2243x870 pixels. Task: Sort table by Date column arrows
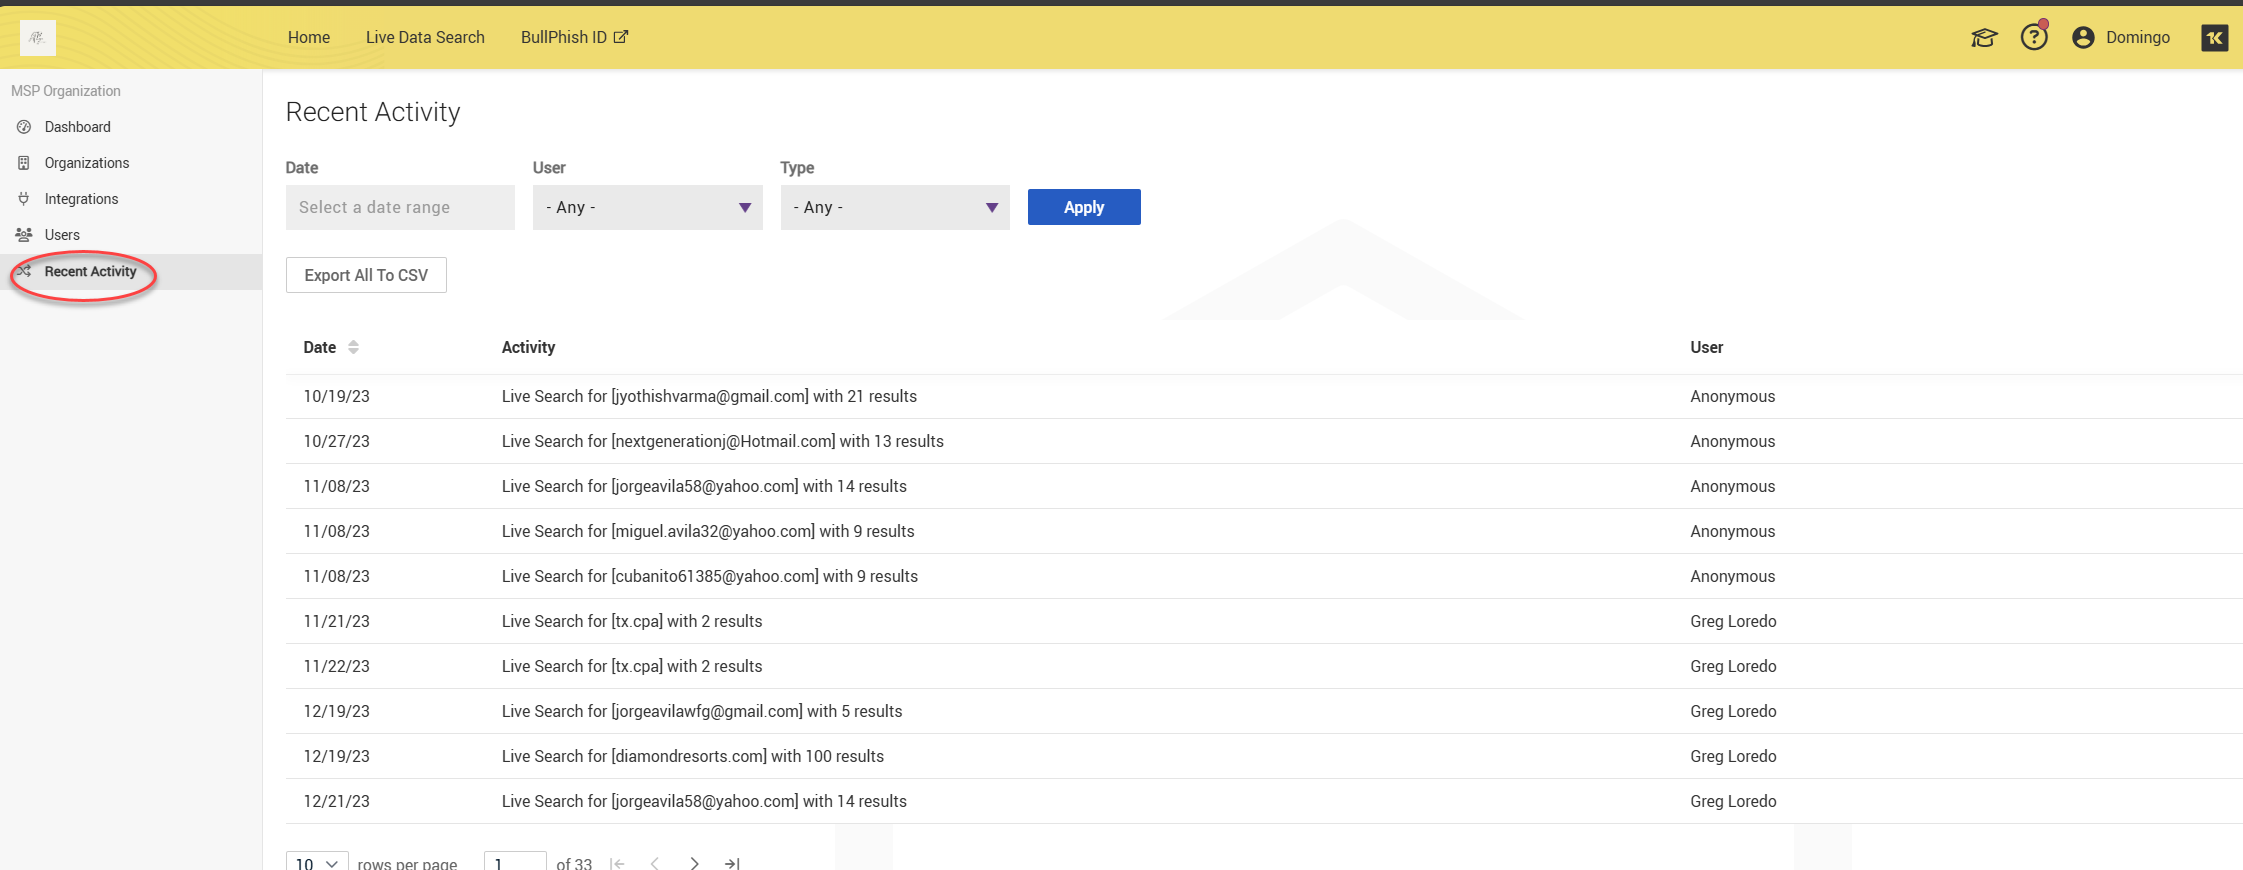(353, 347)
